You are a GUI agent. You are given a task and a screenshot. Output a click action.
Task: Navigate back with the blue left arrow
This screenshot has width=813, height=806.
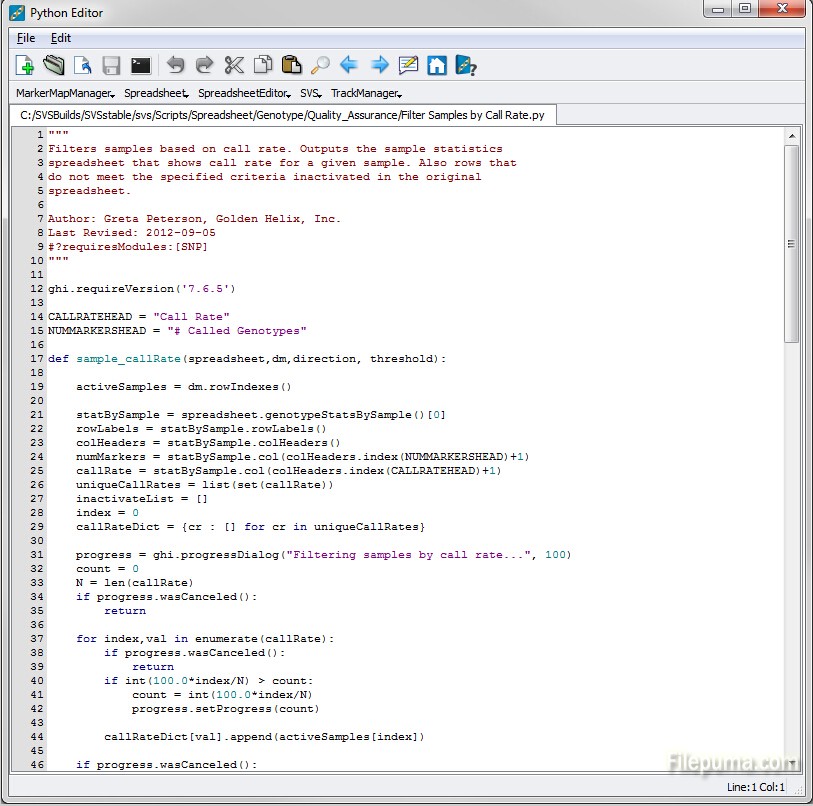[x=349, y=66]
